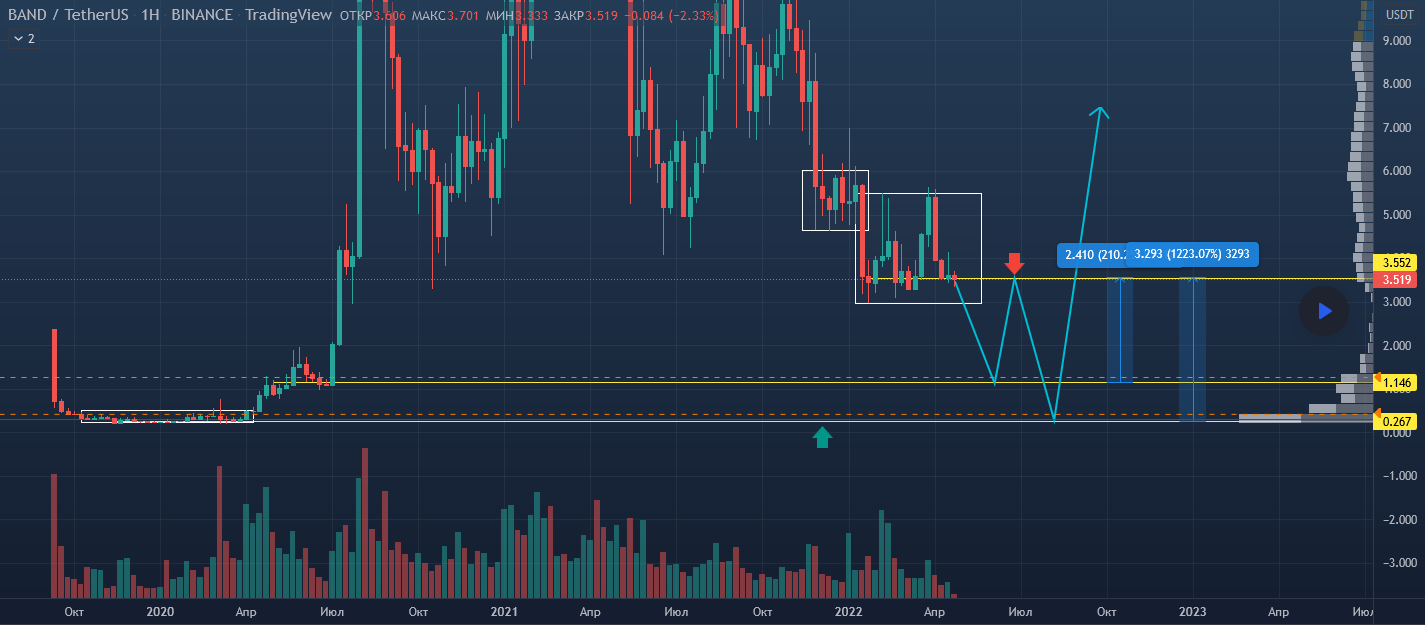The height and width of the screenshot is (625, 1425).
Task: Click the 2023 label on time axis
Action: pyautogui.click(x=1193, y=610)
